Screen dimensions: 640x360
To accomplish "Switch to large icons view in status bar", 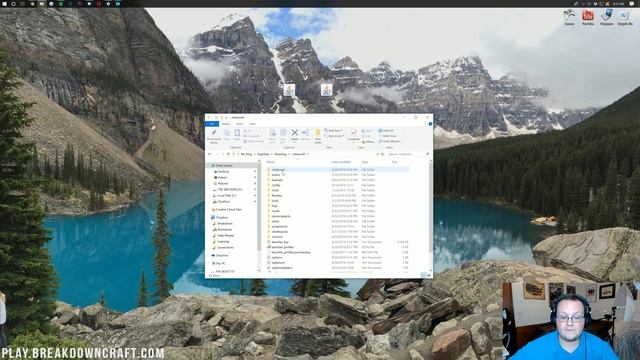I will tap(429, 276).
